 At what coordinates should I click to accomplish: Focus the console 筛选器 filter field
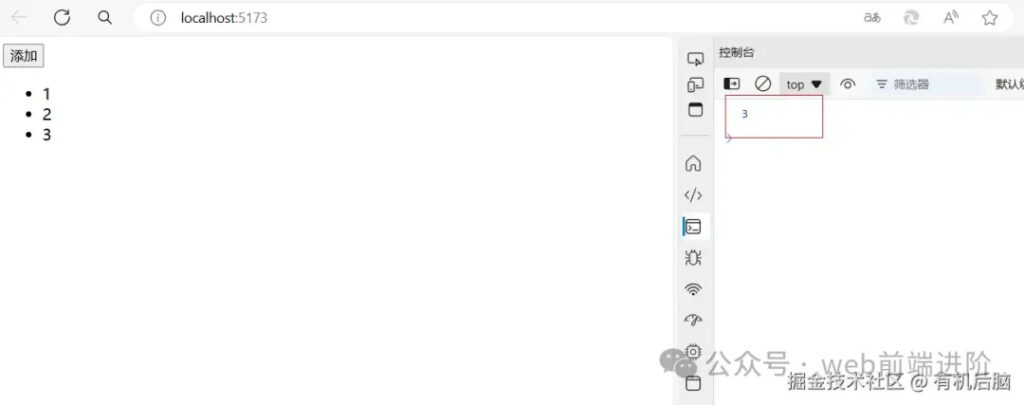[x=927, y=84]
